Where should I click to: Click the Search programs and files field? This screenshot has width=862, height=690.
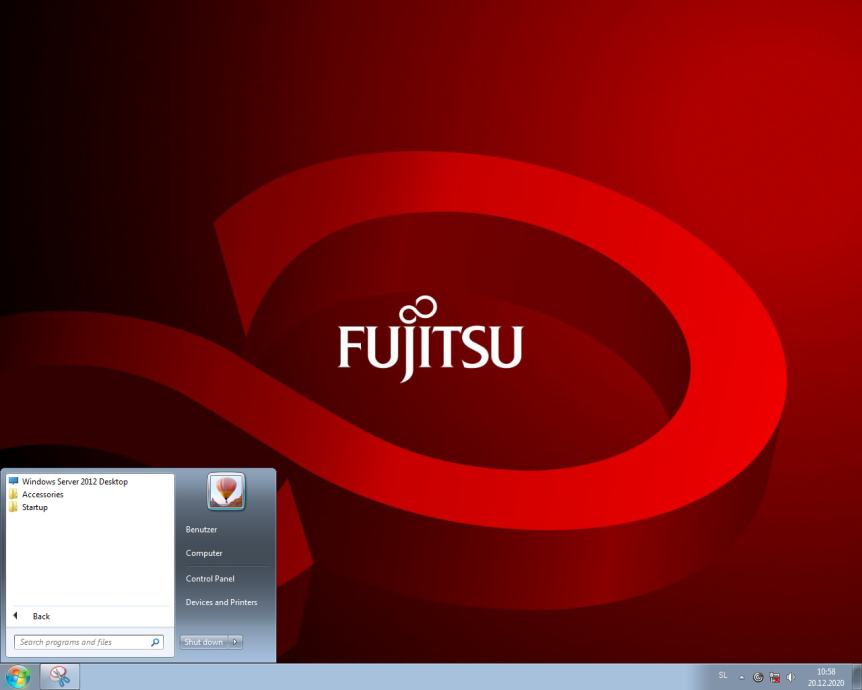[80, 642]
